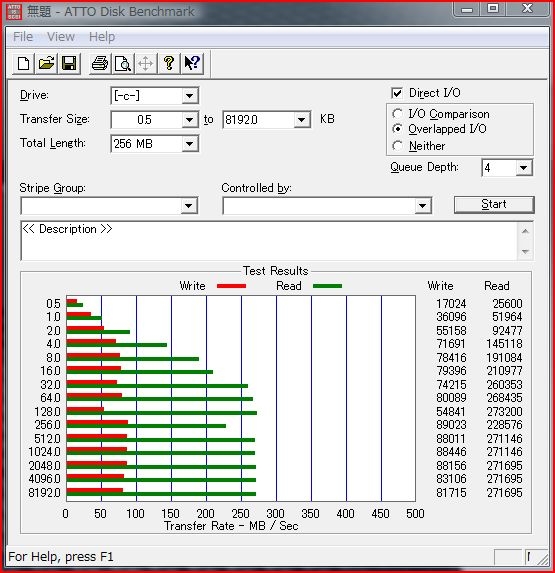
Task: Click the read value 145118
Action: tap(504, 344)
